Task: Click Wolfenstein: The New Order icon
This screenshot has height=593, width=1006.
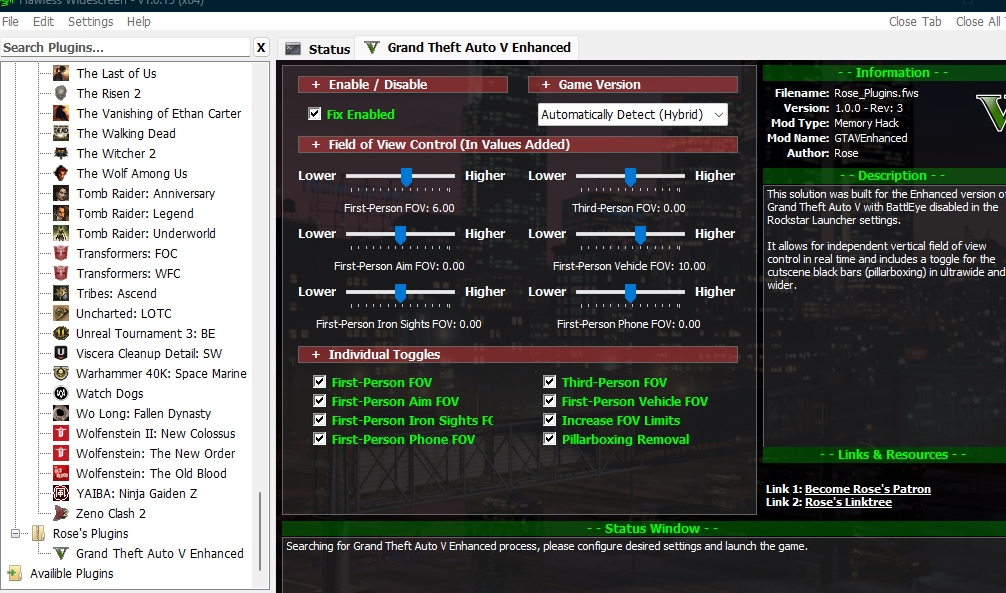Action: point(61,453)
